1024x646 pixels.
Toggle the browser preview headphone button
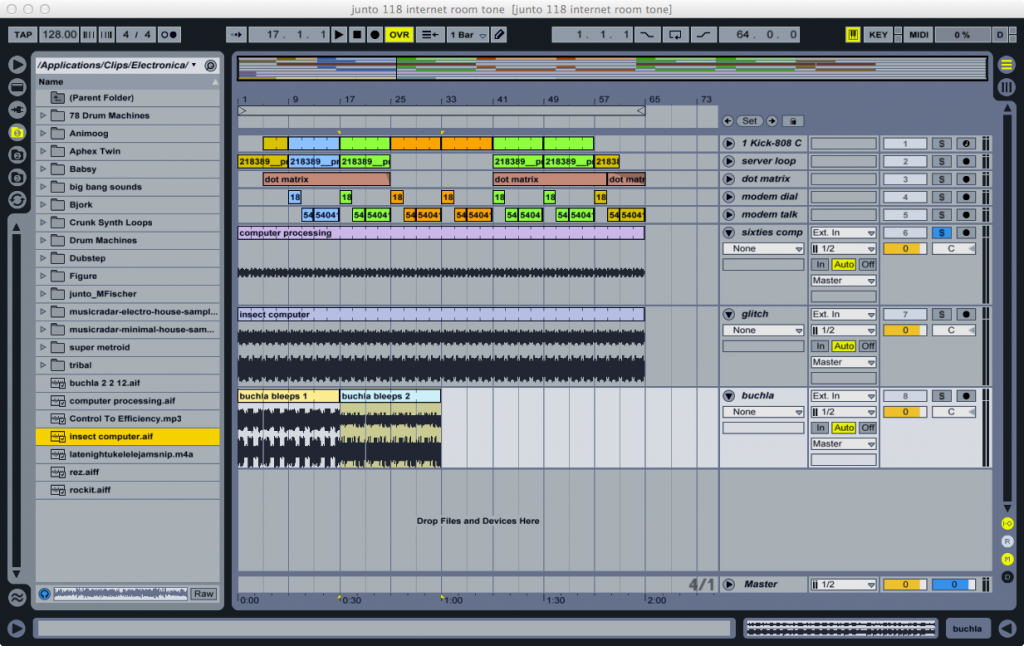44,594
